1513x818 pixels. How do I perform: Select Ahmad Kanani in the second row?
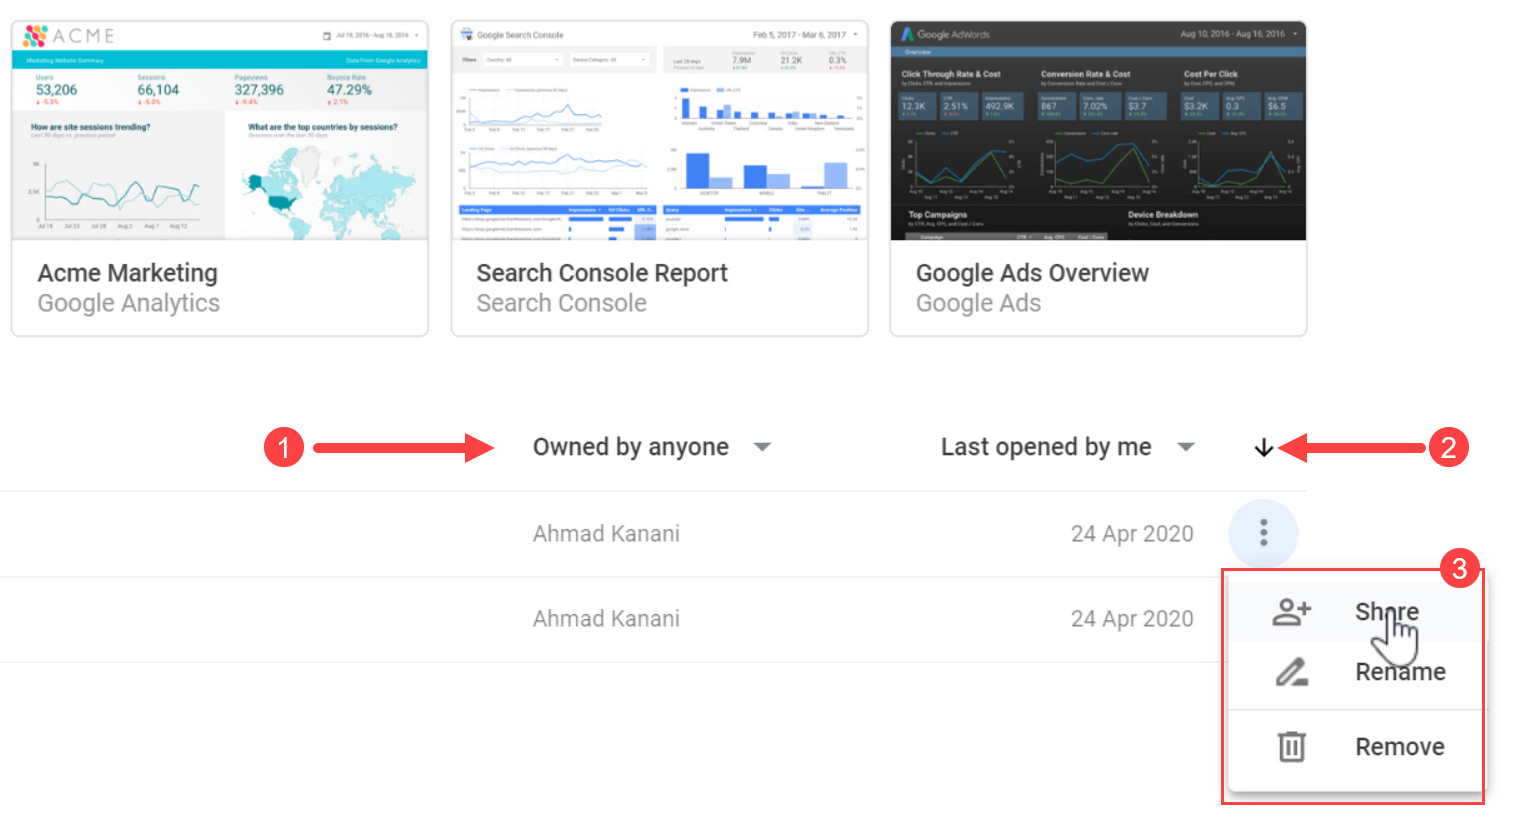[x=606, y=619]
